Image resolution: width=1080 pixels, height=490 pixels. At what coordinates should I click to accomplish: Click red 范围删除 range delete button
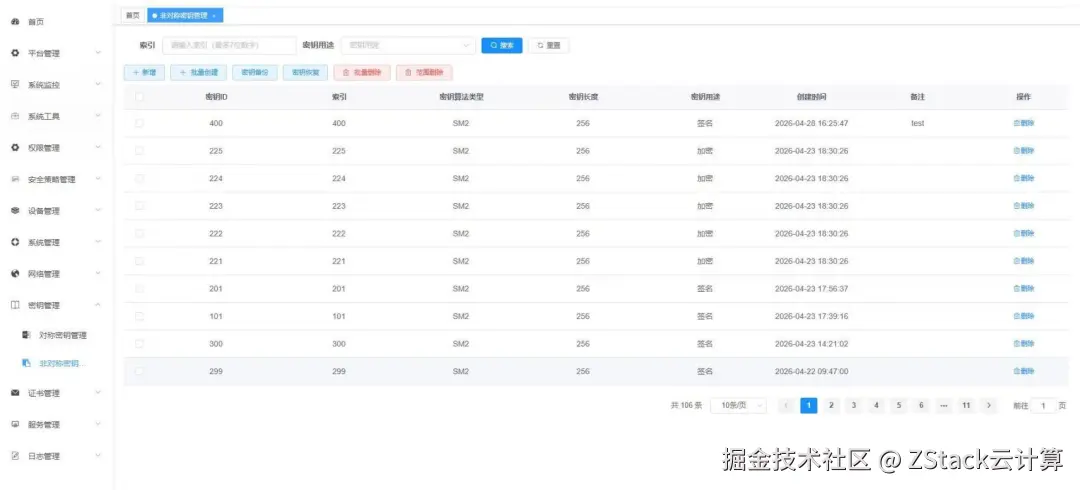pyautogui.click(x=424, y=72)
